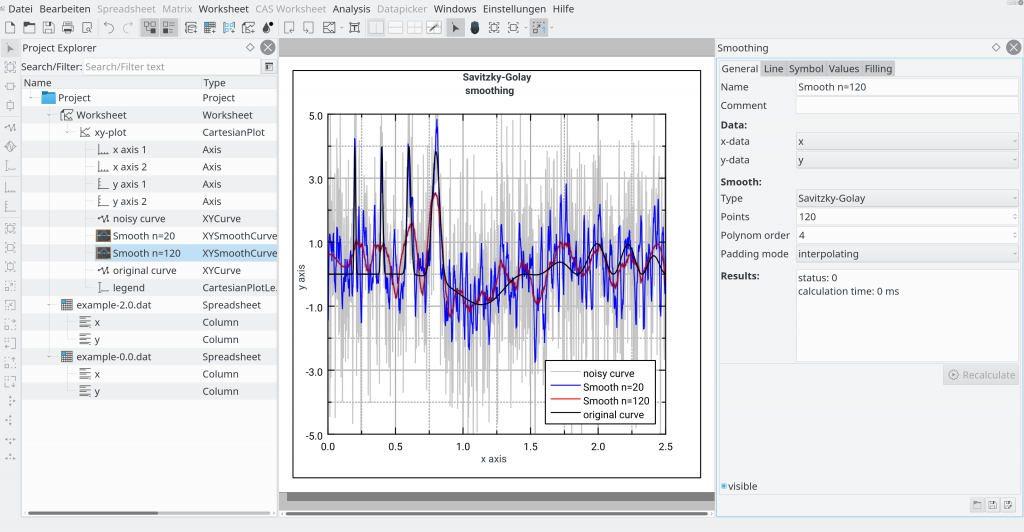Screen dimensions: 1024x532
Task: Open the Einstellungen menu
Action: pyautogui.click(x=514, y=9)
